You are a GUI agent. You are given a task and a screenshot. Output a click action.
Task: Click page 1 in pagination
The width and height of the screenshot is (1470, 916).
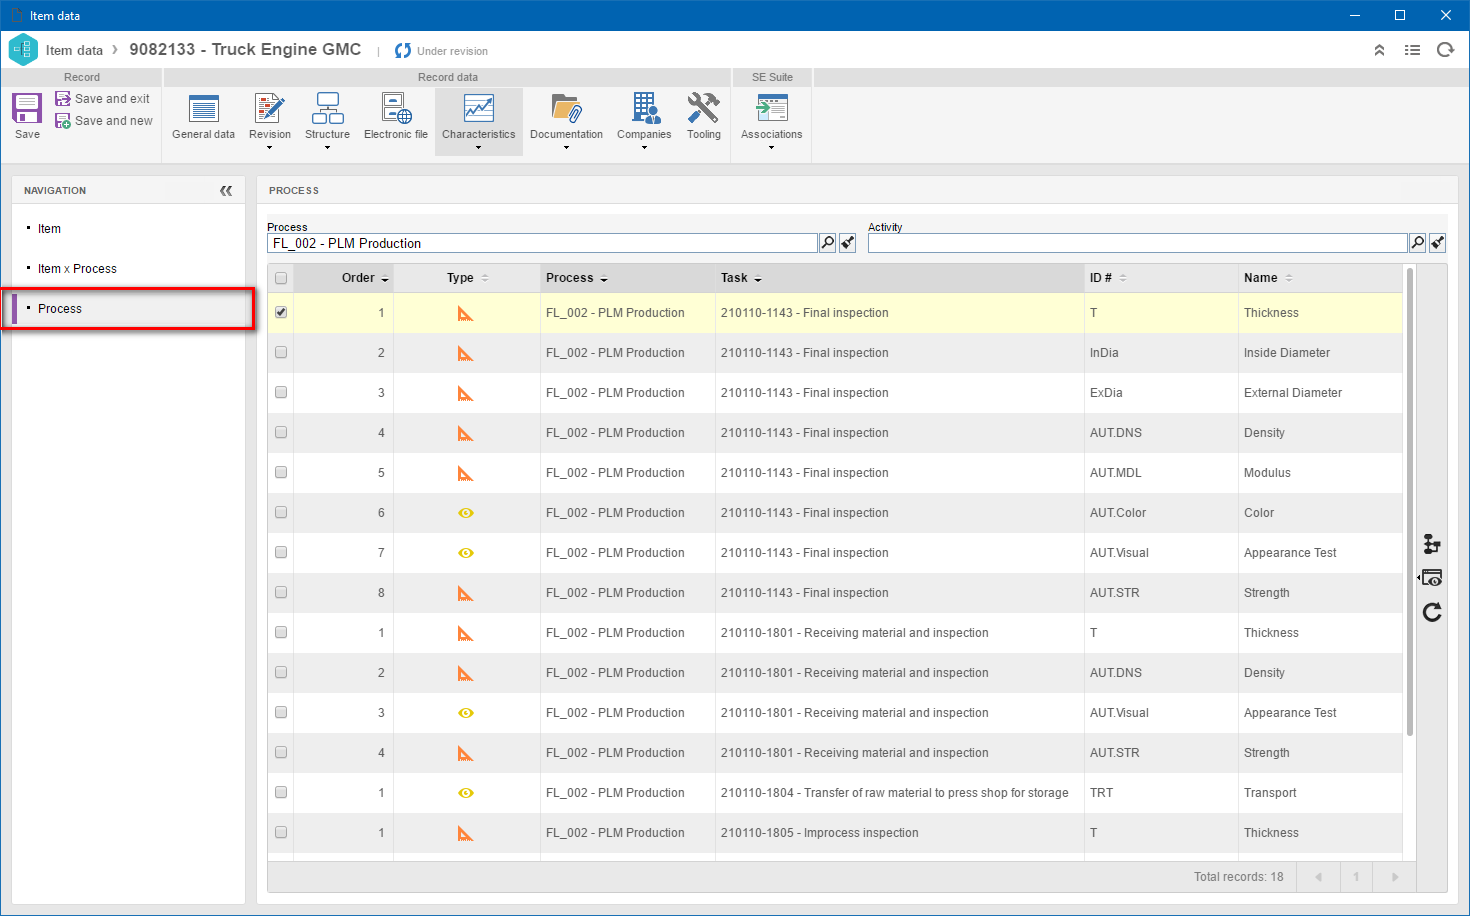(x=1356, y=877)
